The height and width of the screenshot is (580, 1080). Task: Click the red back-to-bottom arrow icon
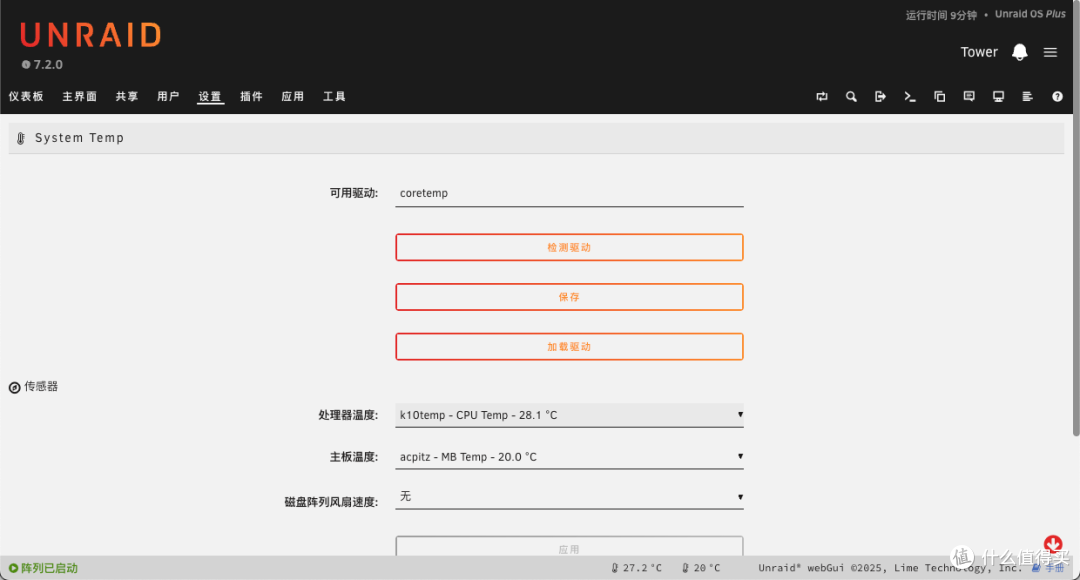point(1052,544)
